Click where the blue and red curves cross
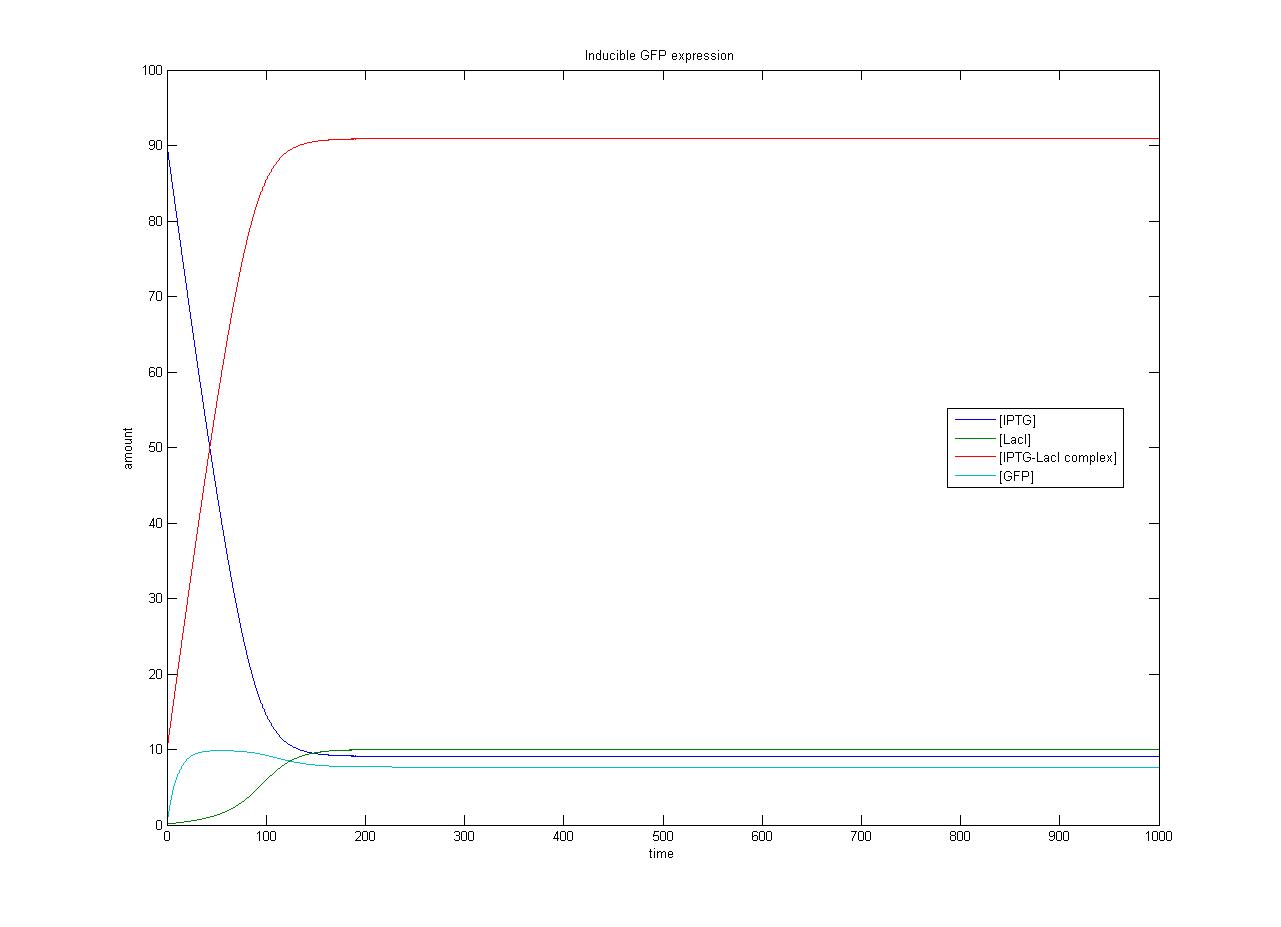 tap(210, 447)
